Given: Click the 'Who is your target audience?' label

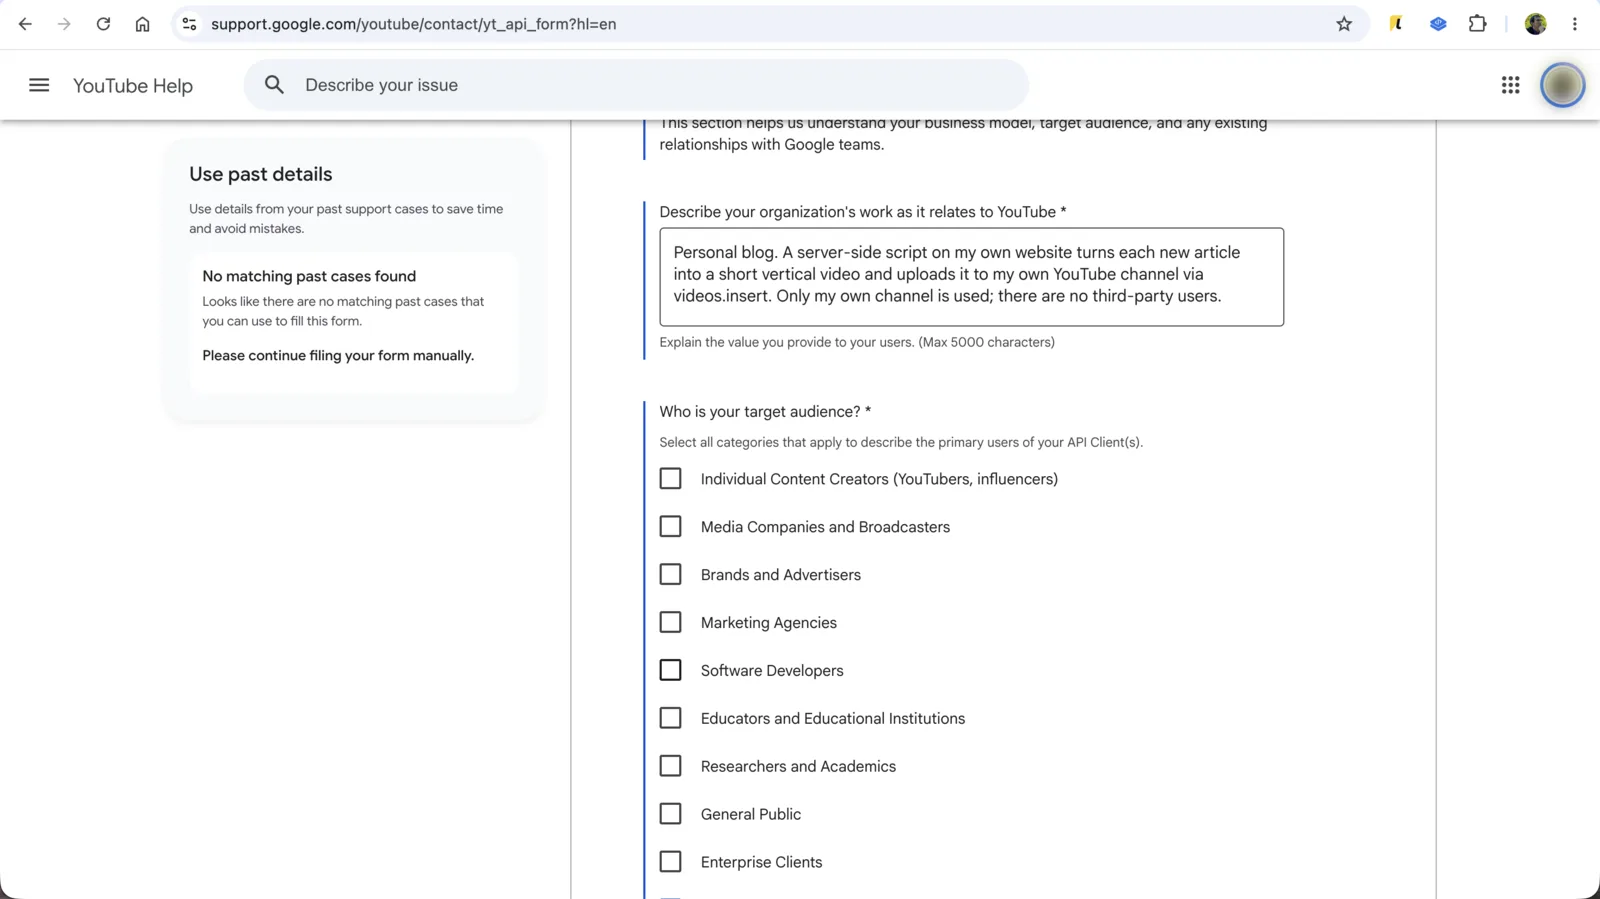Looking at the screenshot, I should [765, 412].
